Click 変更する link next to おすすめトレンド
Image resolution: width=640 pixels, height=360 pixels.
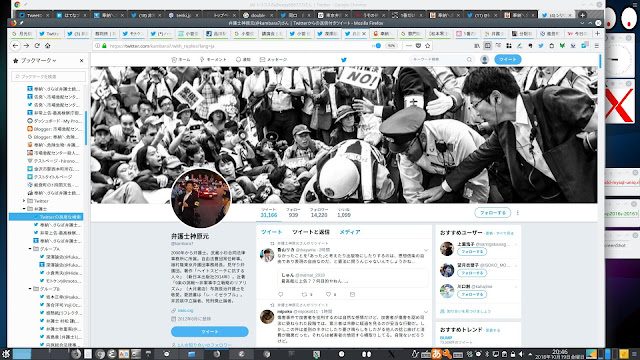493,330
